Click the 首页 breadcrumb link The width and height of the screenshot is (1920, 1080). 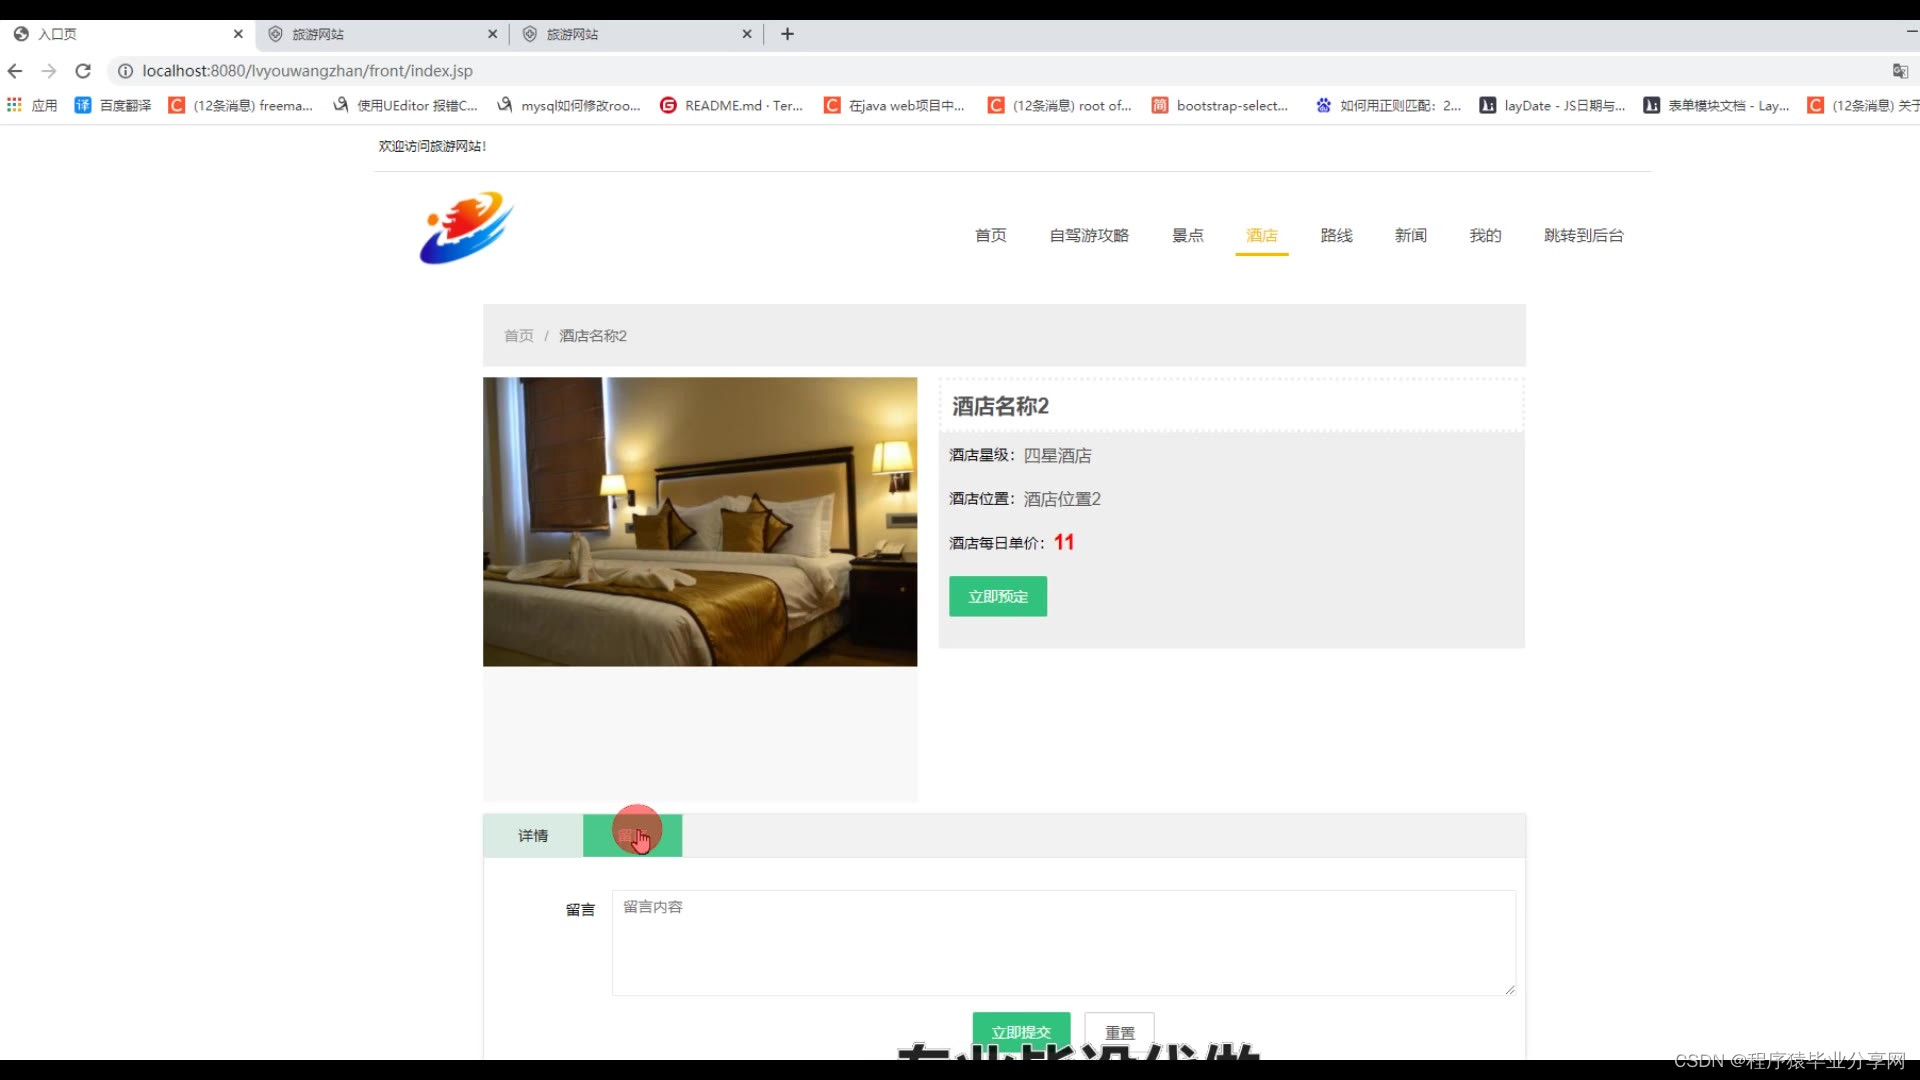pyautogui.click(x=518, y=336)
